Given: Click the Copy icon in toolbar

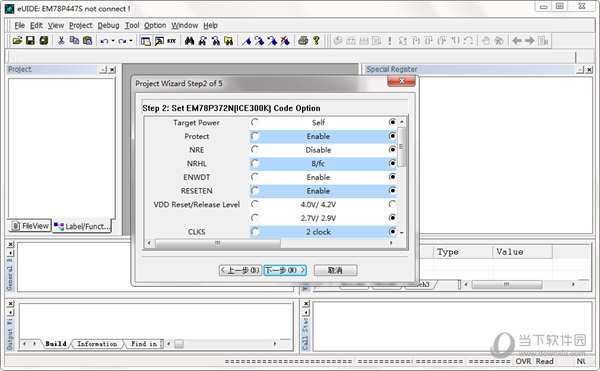Looking at the screenshot, I should (74, 40).
